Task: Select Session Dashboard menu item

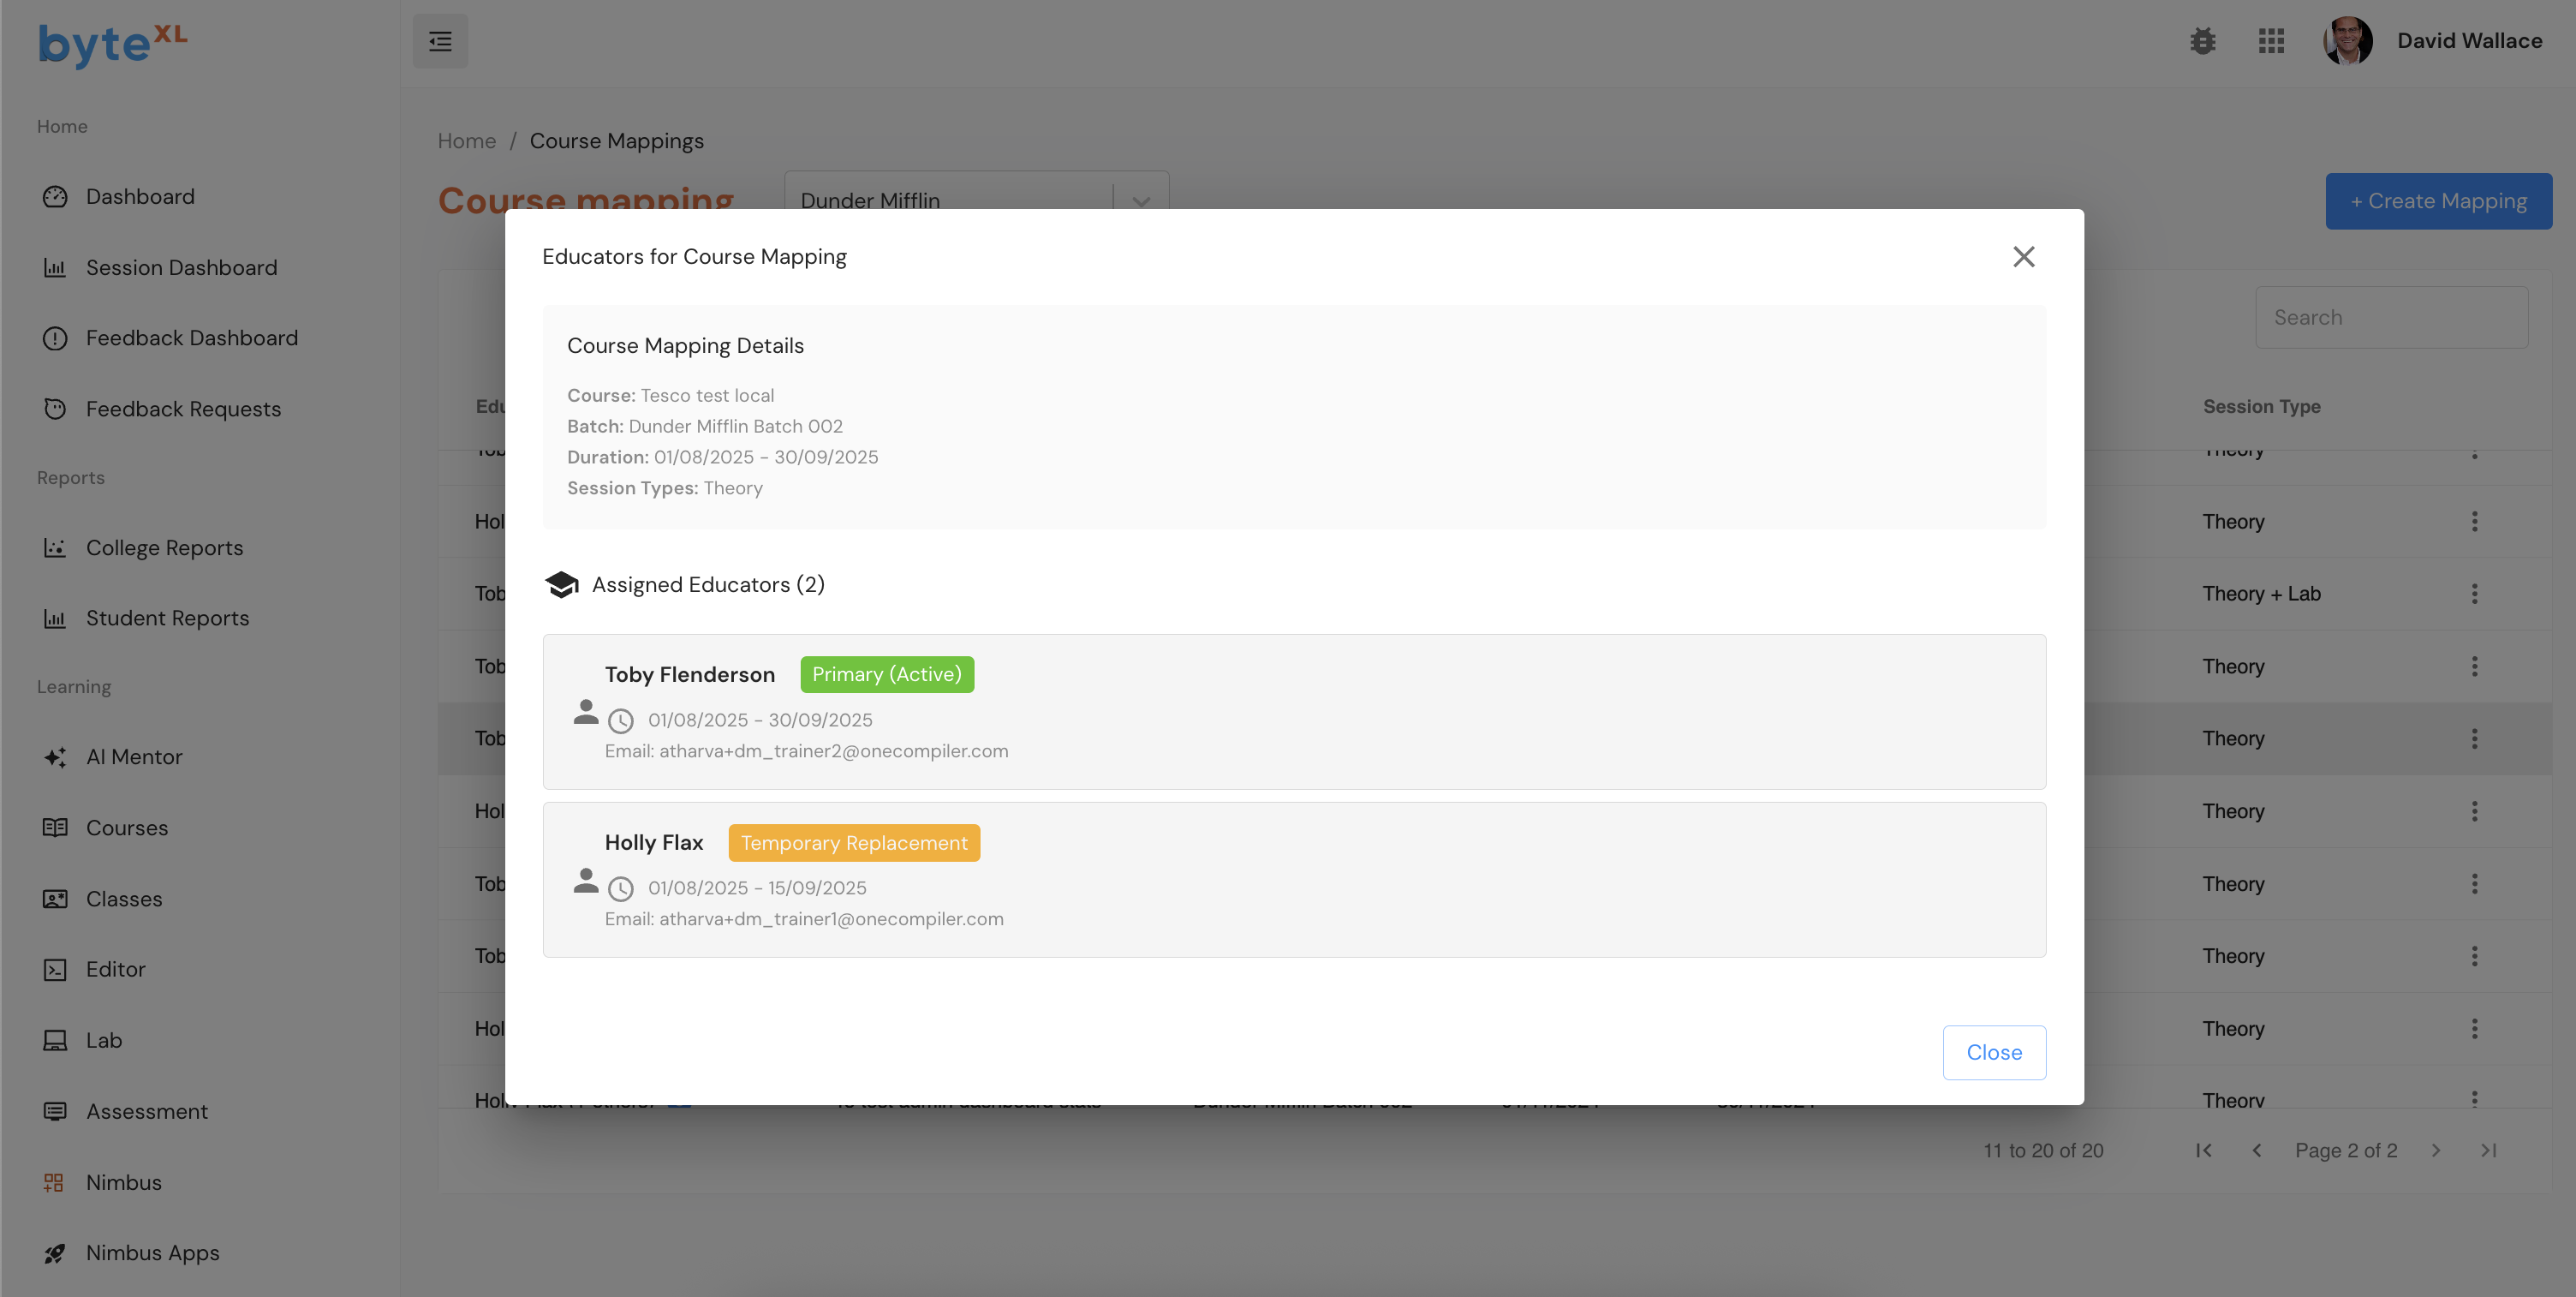Action: [x=181, y=267]
